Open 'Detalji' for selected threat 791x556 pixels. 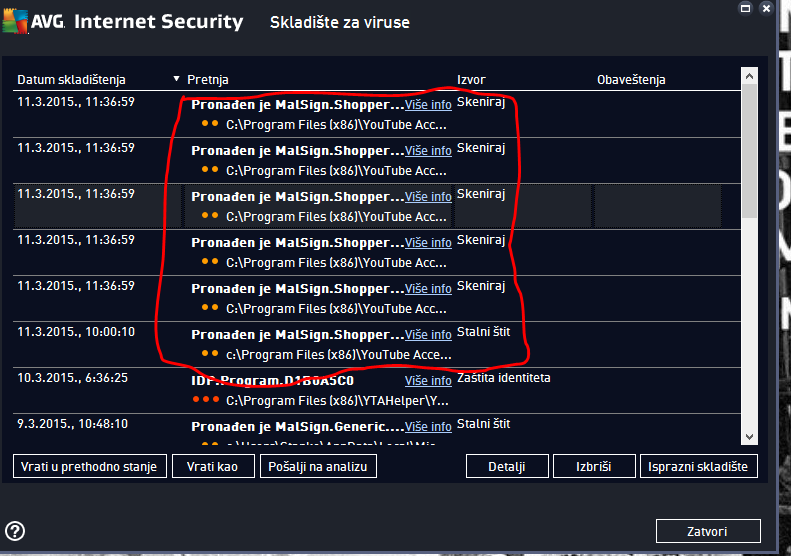[507, 466]
